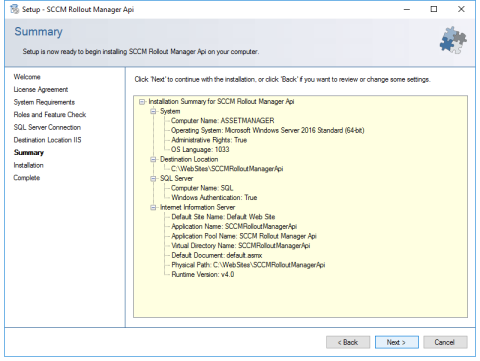
Task: Select Roles and Feature Check step
Action: pos(50,115)
